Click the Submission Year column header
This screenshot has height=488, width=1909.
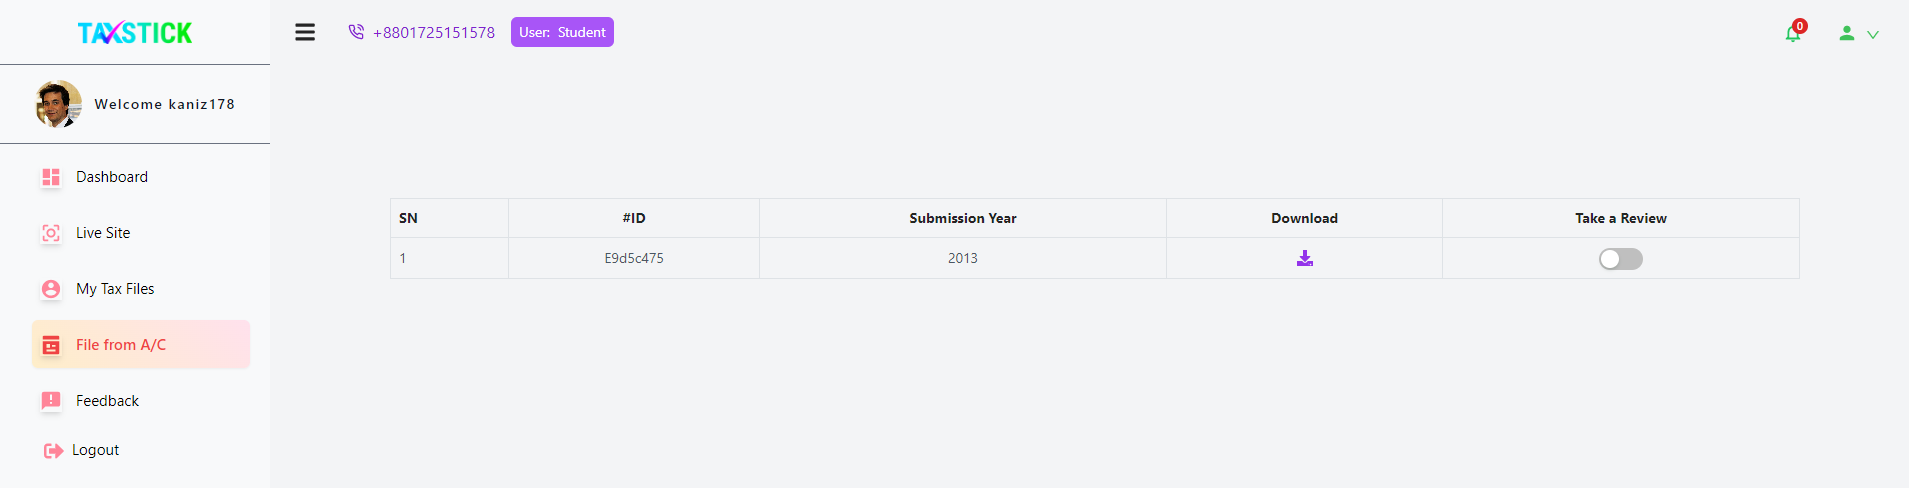(963, 218)
